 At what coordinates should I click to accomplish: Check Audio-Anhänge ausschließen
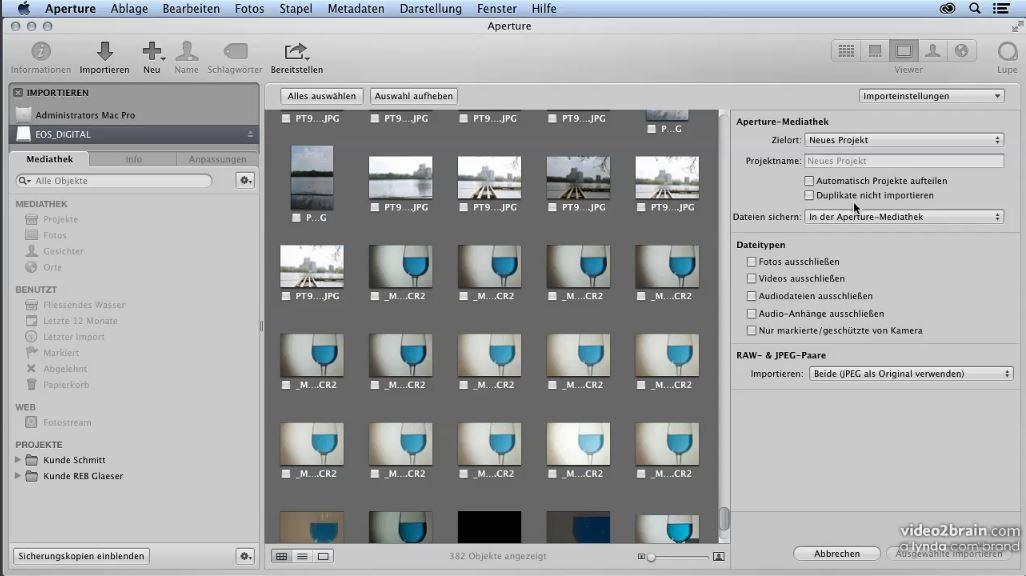752,314
